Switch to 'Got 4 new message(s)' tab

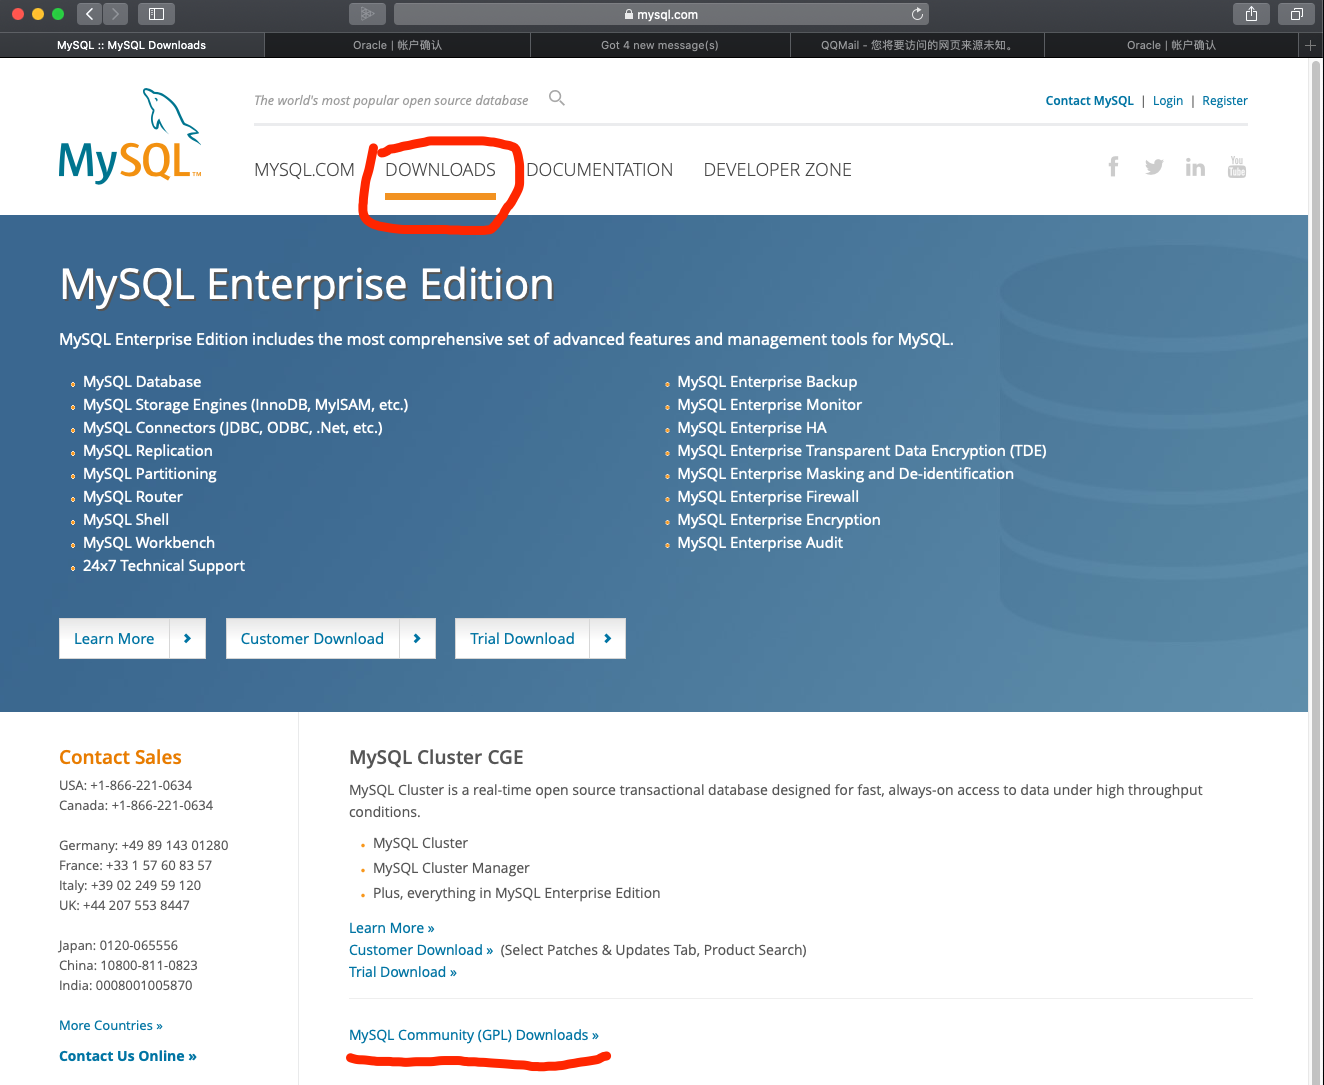point(660,45)
